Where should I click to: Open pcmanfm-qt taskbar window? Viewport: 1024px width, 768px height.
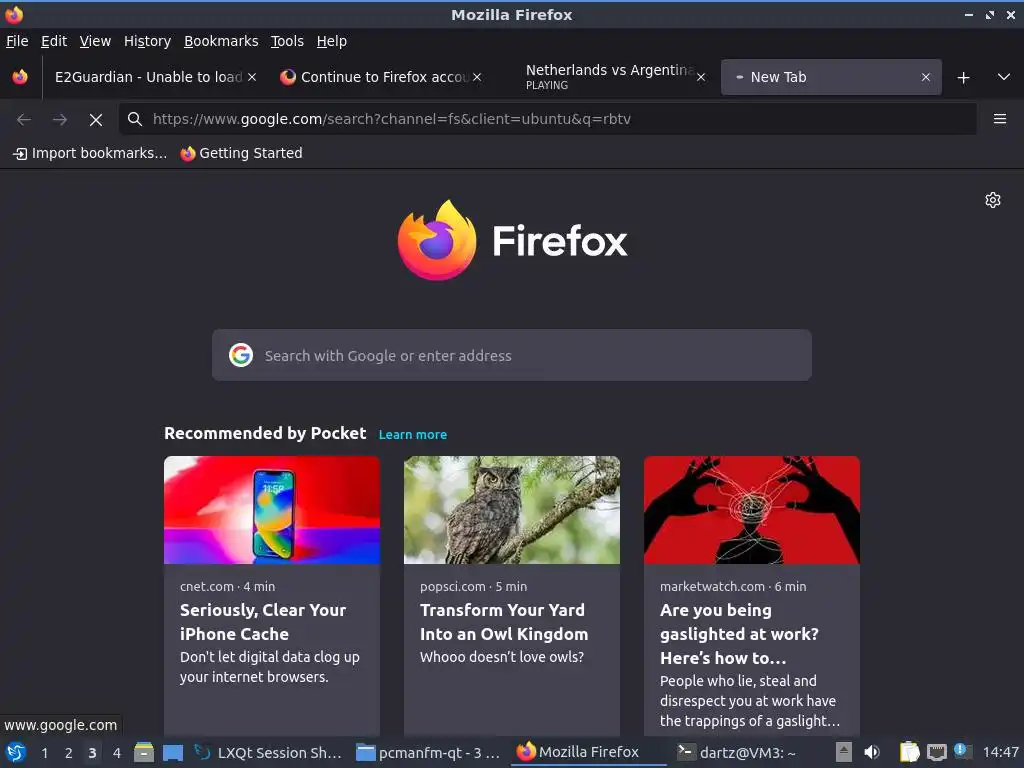pyautogui.click(x=428, y=753)
